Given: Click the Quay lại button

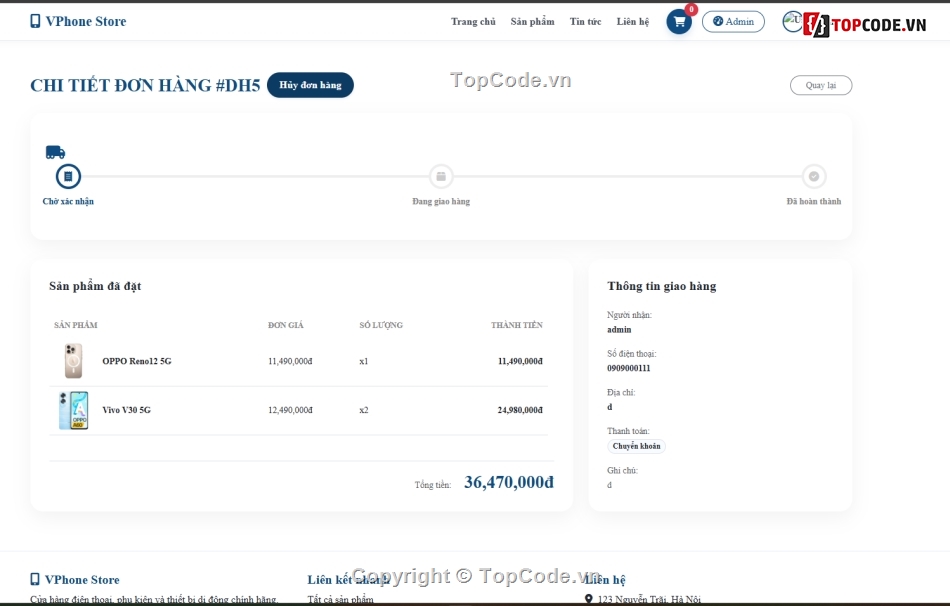Looking at the screenshot, I should pos(821,85).
